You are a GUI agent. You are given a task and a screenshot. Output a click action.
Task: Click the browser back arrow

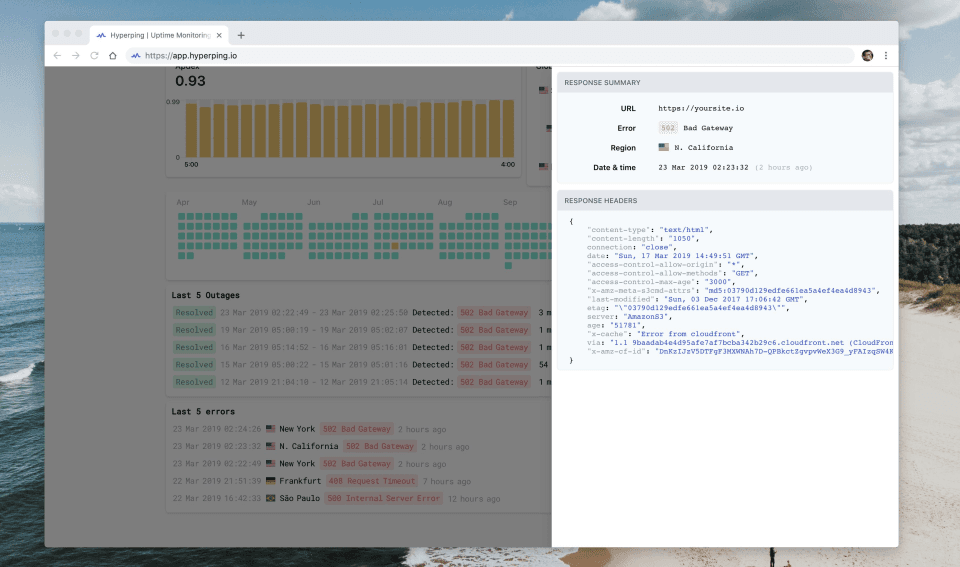[x=57, y=56]
